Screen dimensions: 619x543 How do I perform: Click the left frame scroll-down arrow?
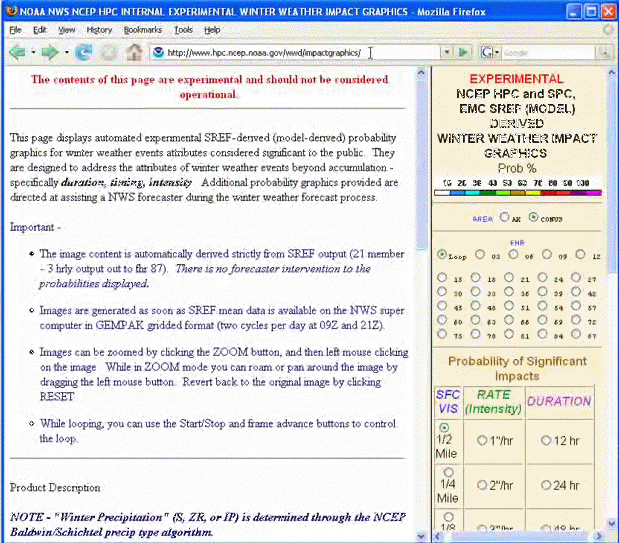(421, 536)
